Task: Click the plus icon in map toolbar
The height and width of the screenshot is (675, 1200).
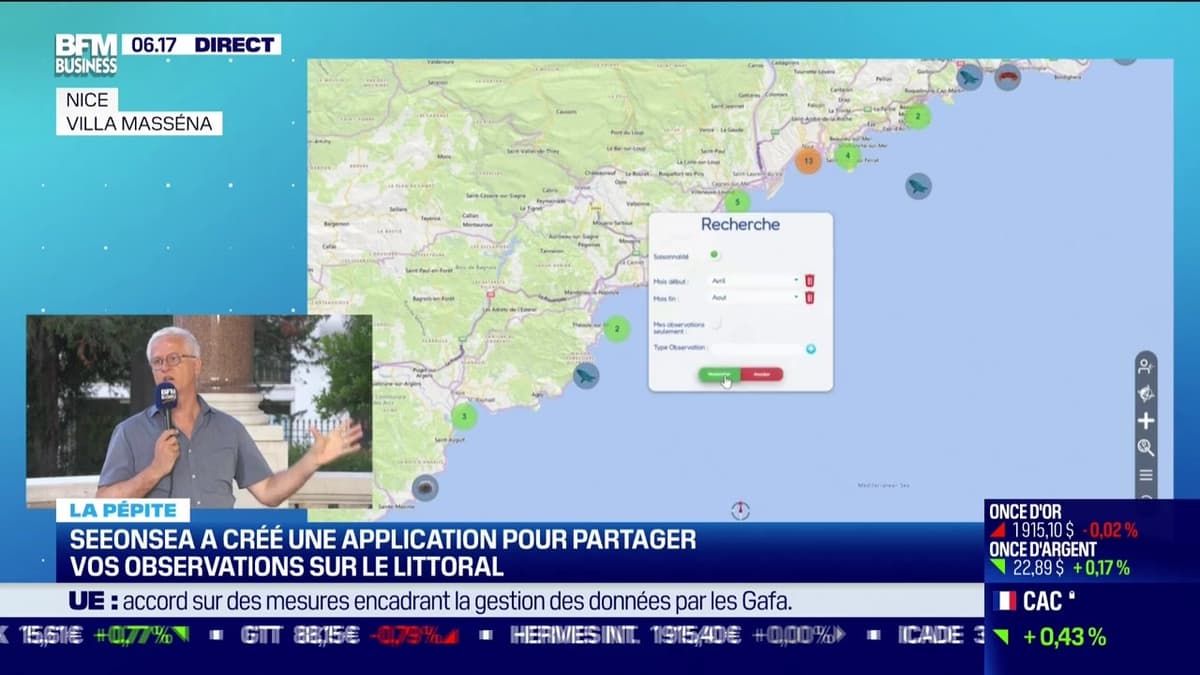Action: (x=1146, y=421)
